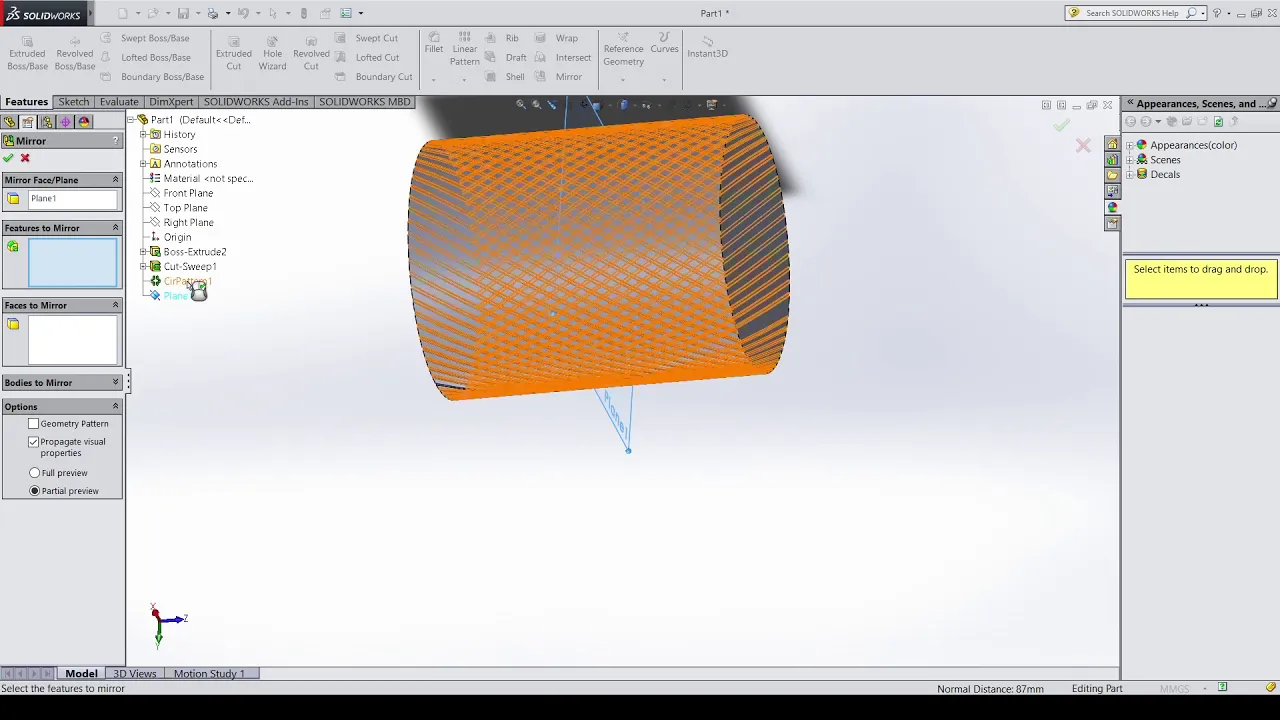1280x720 pixels.
Task: Click the Revolved Boss/Base tool
Action: click(75, 54)
